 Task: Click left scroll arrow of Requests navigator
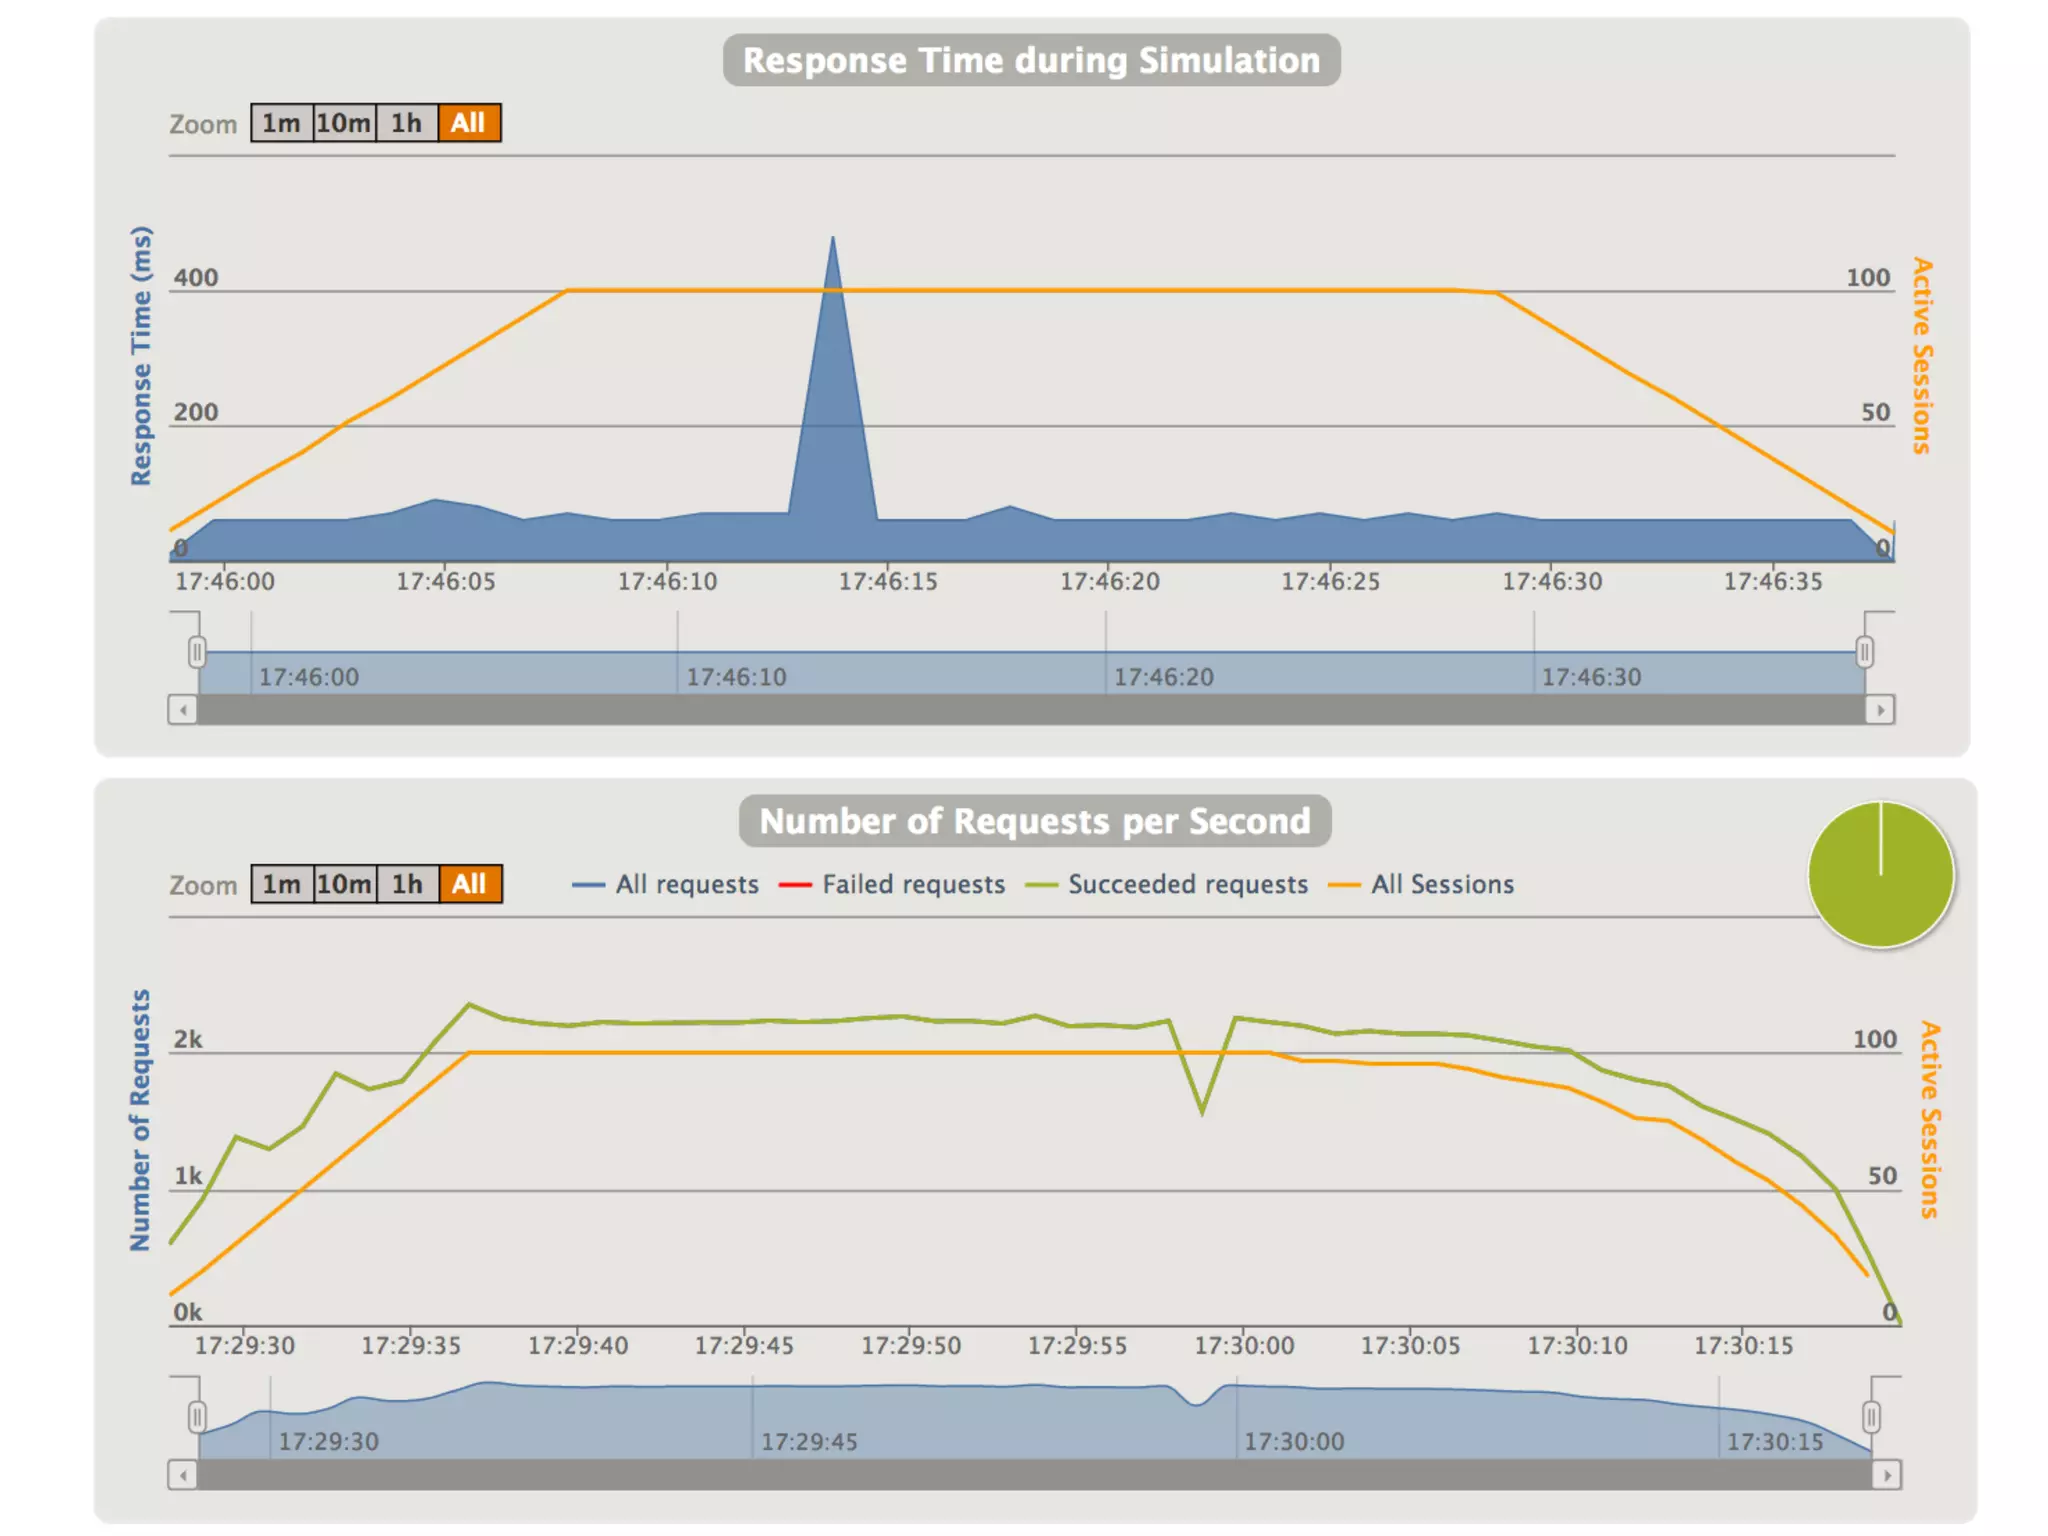(x=182, y=1475)
